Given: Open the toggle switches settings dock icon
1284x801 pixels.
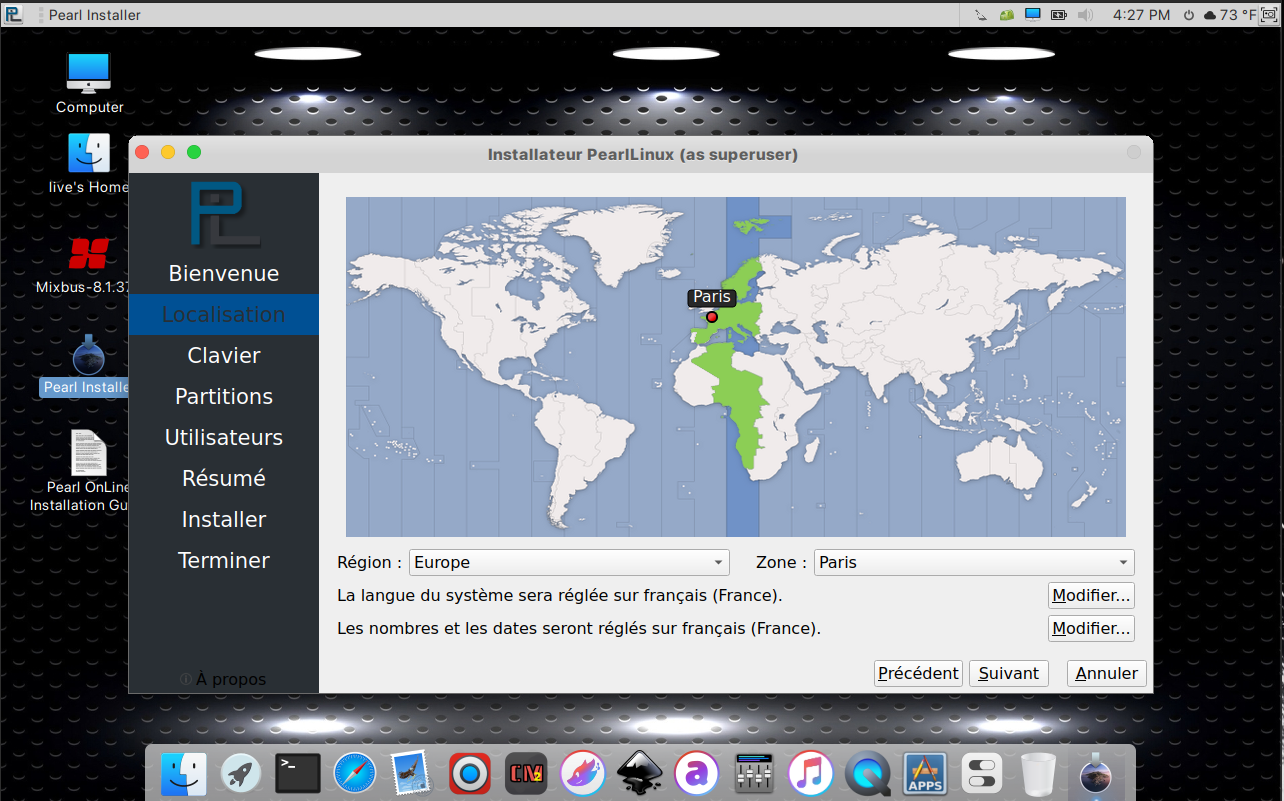Looking at the screenshot, I should (981, 773).
